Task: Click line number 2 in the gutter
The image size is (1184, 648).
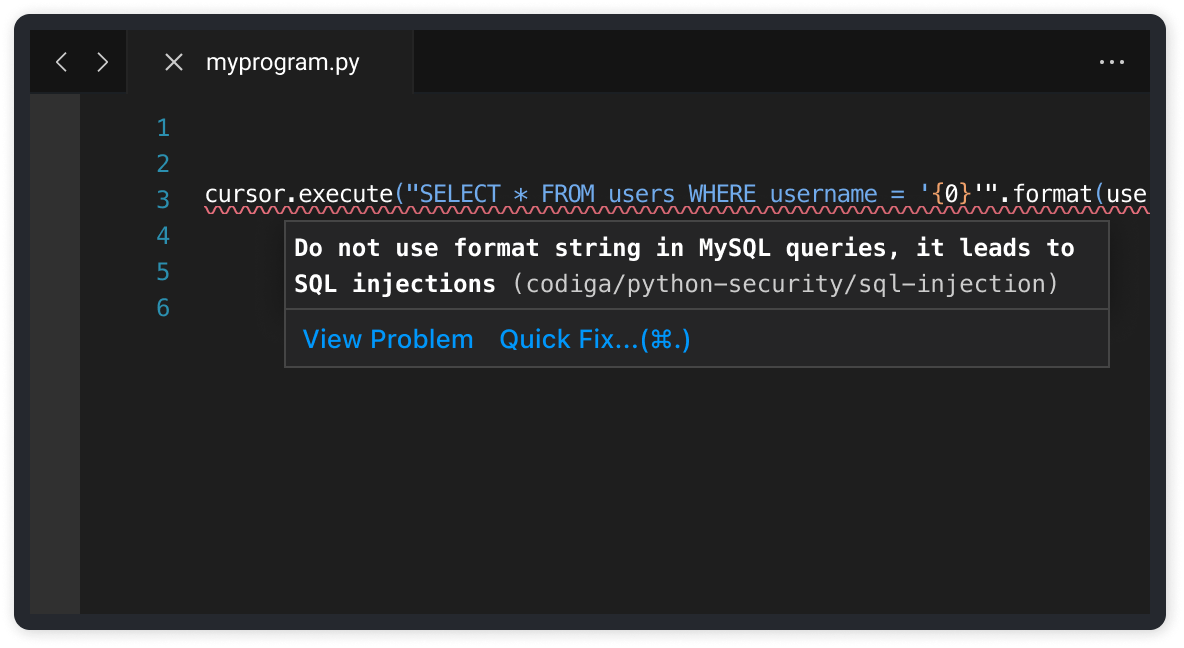Action: click(x=163, y=163)
